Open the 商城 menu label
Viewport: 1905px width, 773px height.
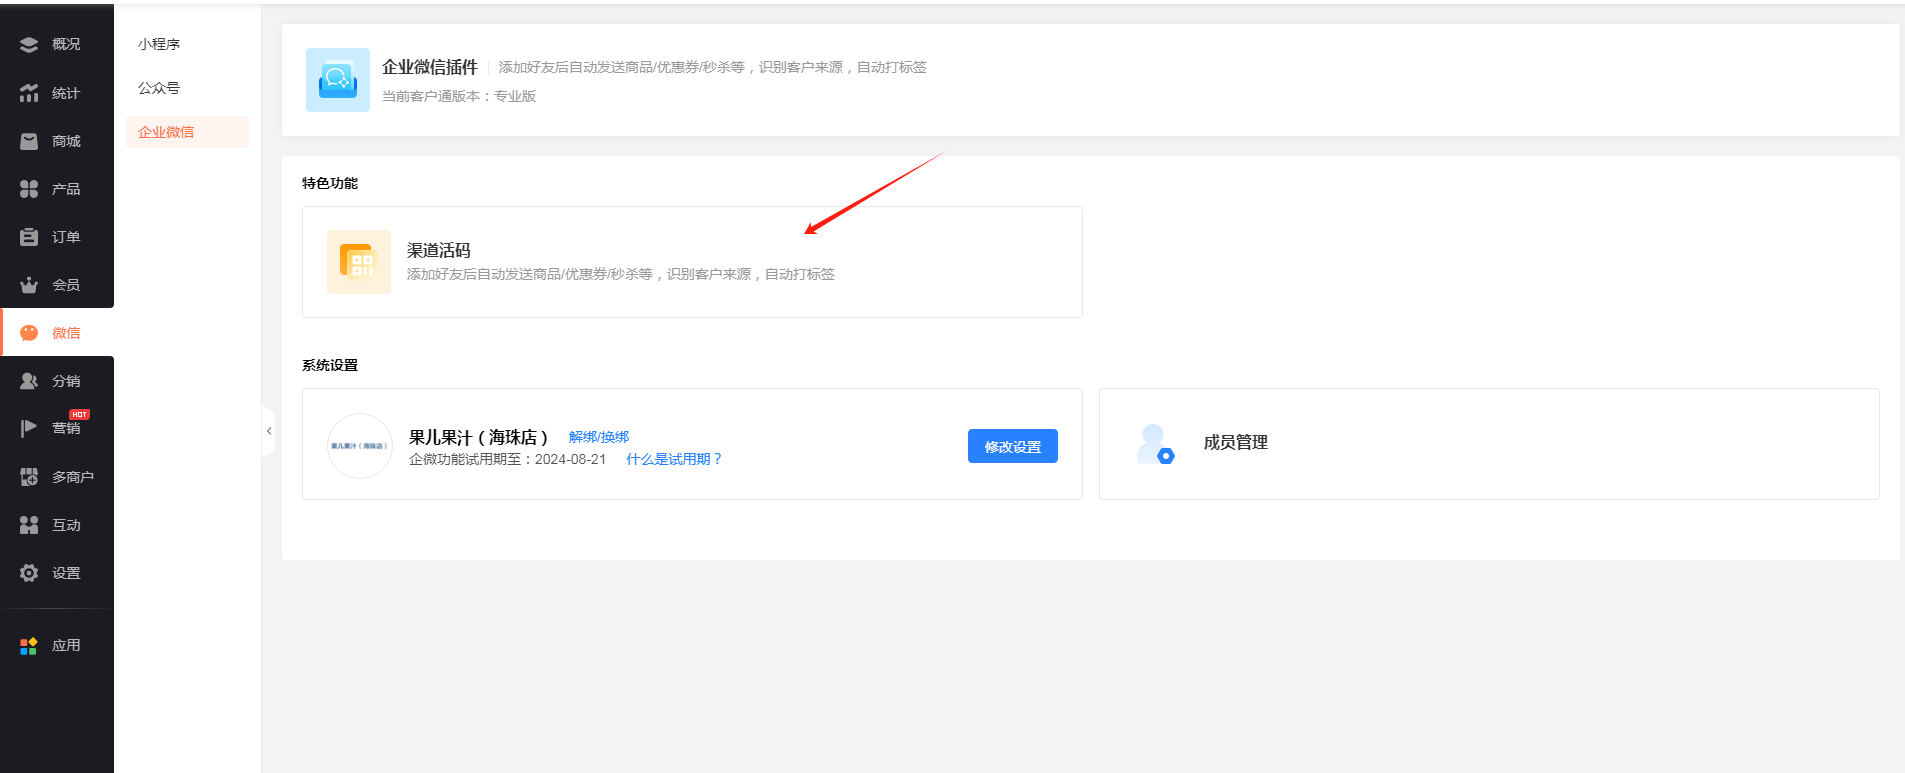[66, 141]
